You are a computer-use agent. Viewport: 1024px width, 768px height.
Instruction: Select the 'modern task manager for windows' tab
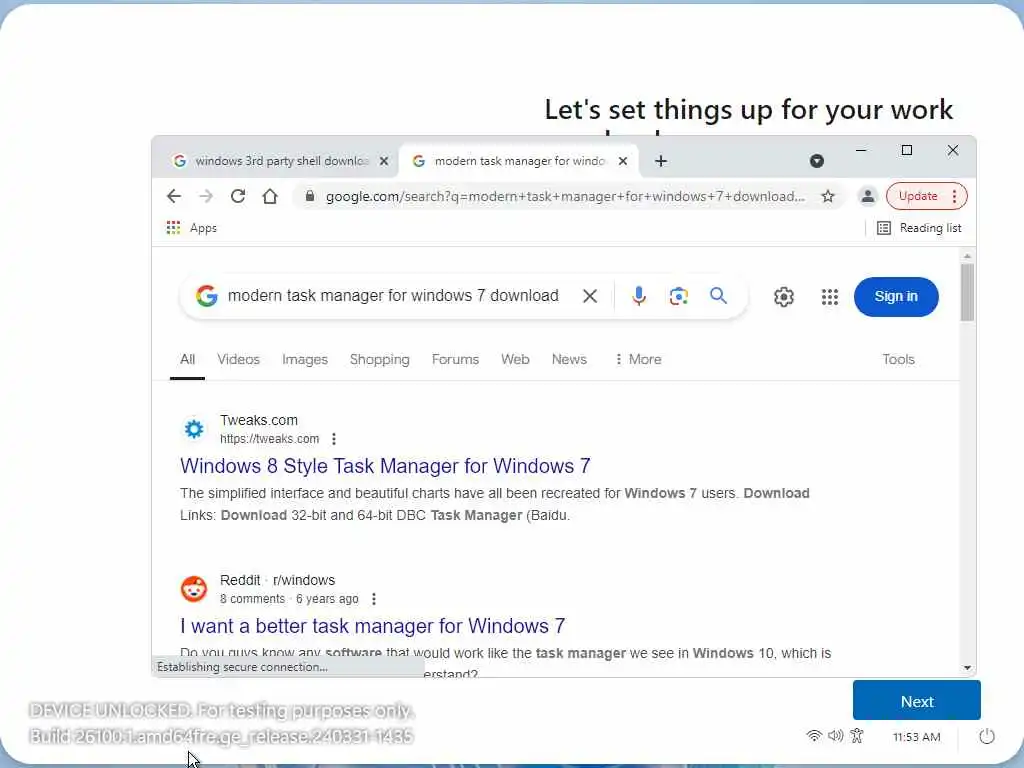(518, 161)
